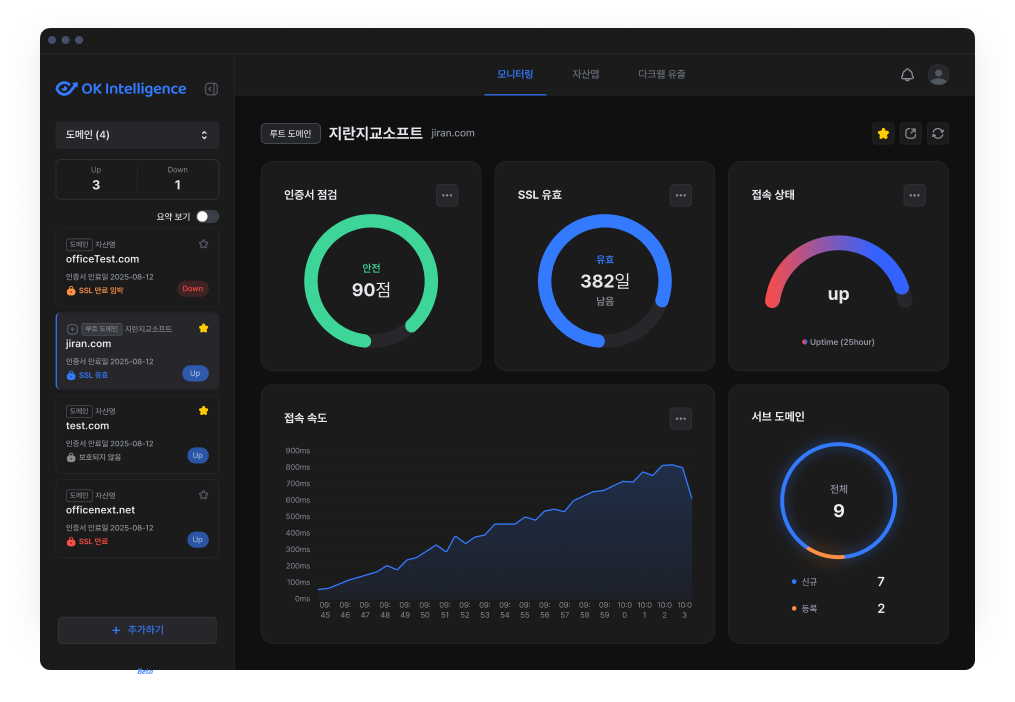Image resolution: width=1015 pixels, height=702 pixels.
Task: Expand the plus icon on jiran.com card
Action: pos(72,329)
